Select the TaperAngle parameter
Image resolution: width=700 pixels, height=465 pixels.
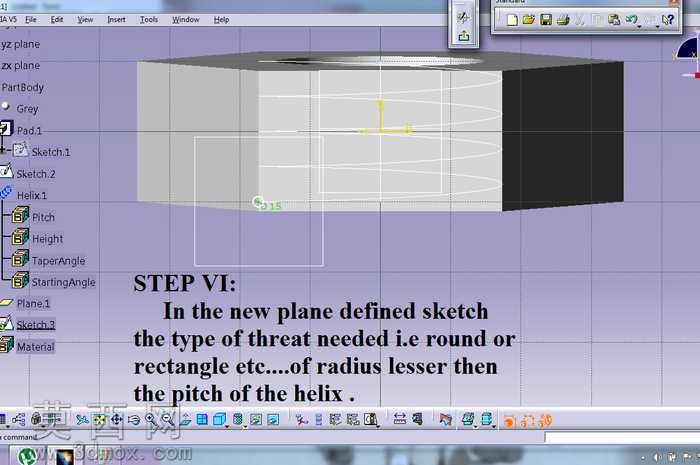(58, 261)
